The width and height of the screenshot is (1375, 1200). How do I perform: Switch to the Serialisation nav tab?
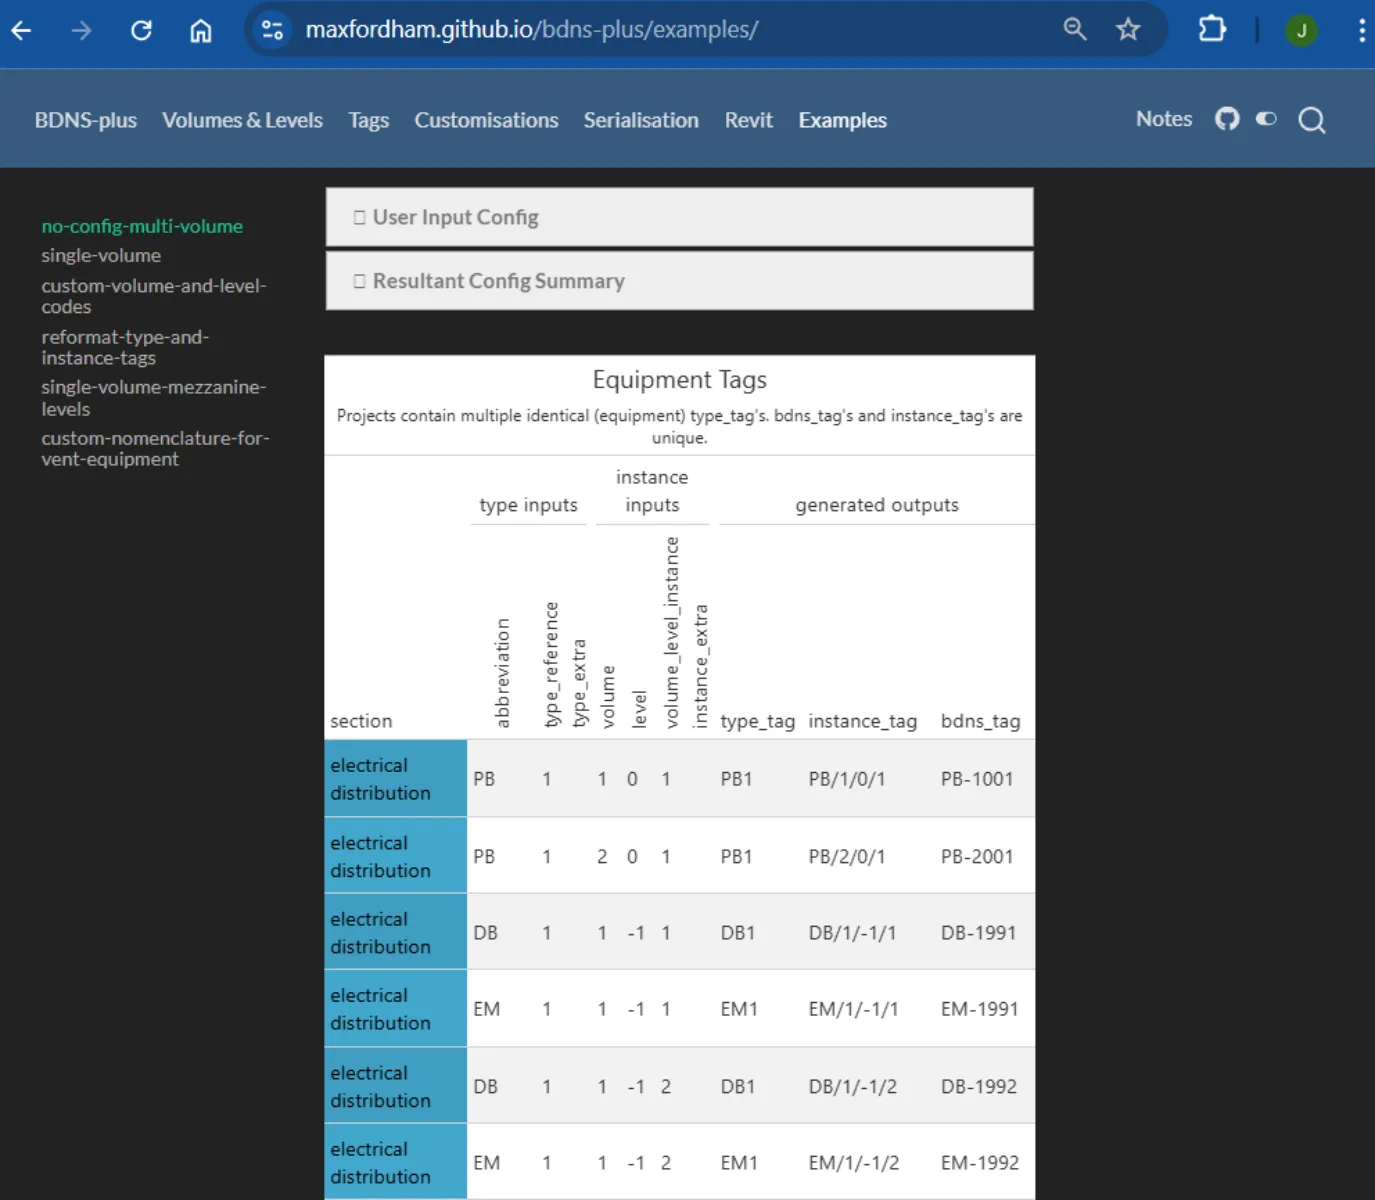641,120
